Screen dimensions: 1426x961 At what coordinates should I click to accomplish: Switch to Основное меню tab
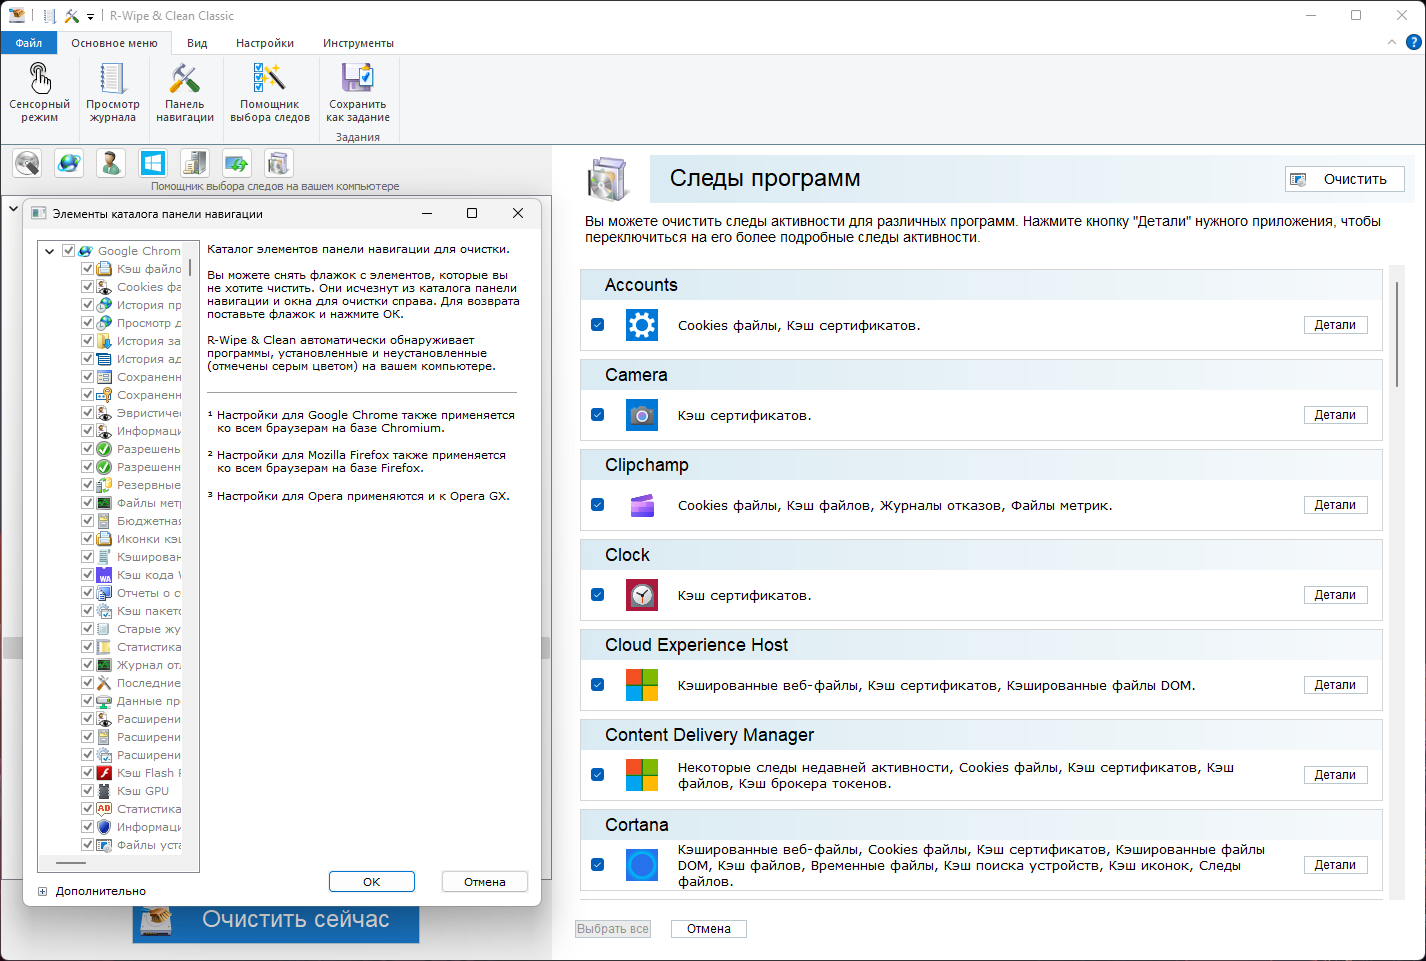[x=114, y=43]
